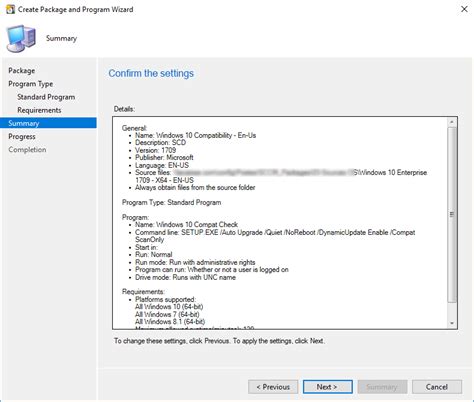
Task: Select the Standard Program step
Action: pos(46,97)
